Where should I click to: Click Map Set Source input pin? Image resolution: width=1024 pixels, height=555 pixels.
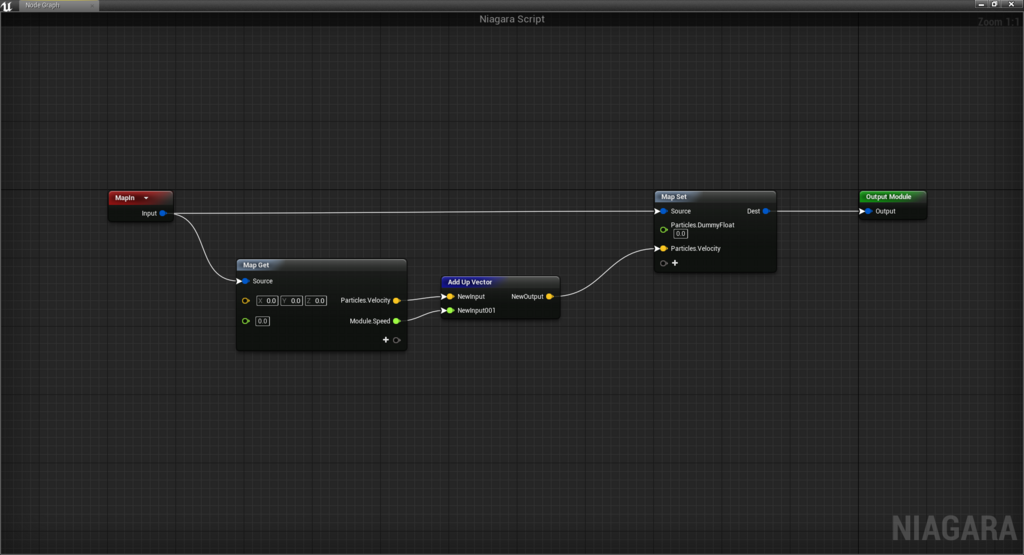[663, 212]
